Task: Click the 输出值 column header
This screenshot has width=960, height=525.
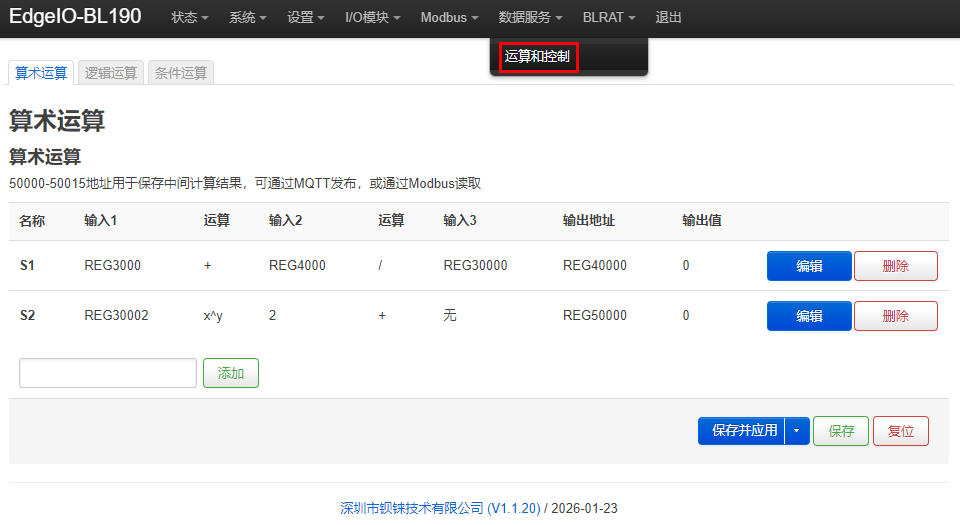Action: coord(702,221)
